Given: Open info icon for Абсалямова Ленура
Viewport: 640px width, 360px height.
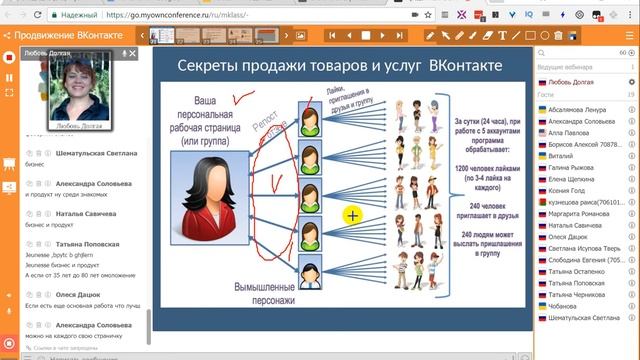Looking at the screenshot, I should (x=631, y=109).
